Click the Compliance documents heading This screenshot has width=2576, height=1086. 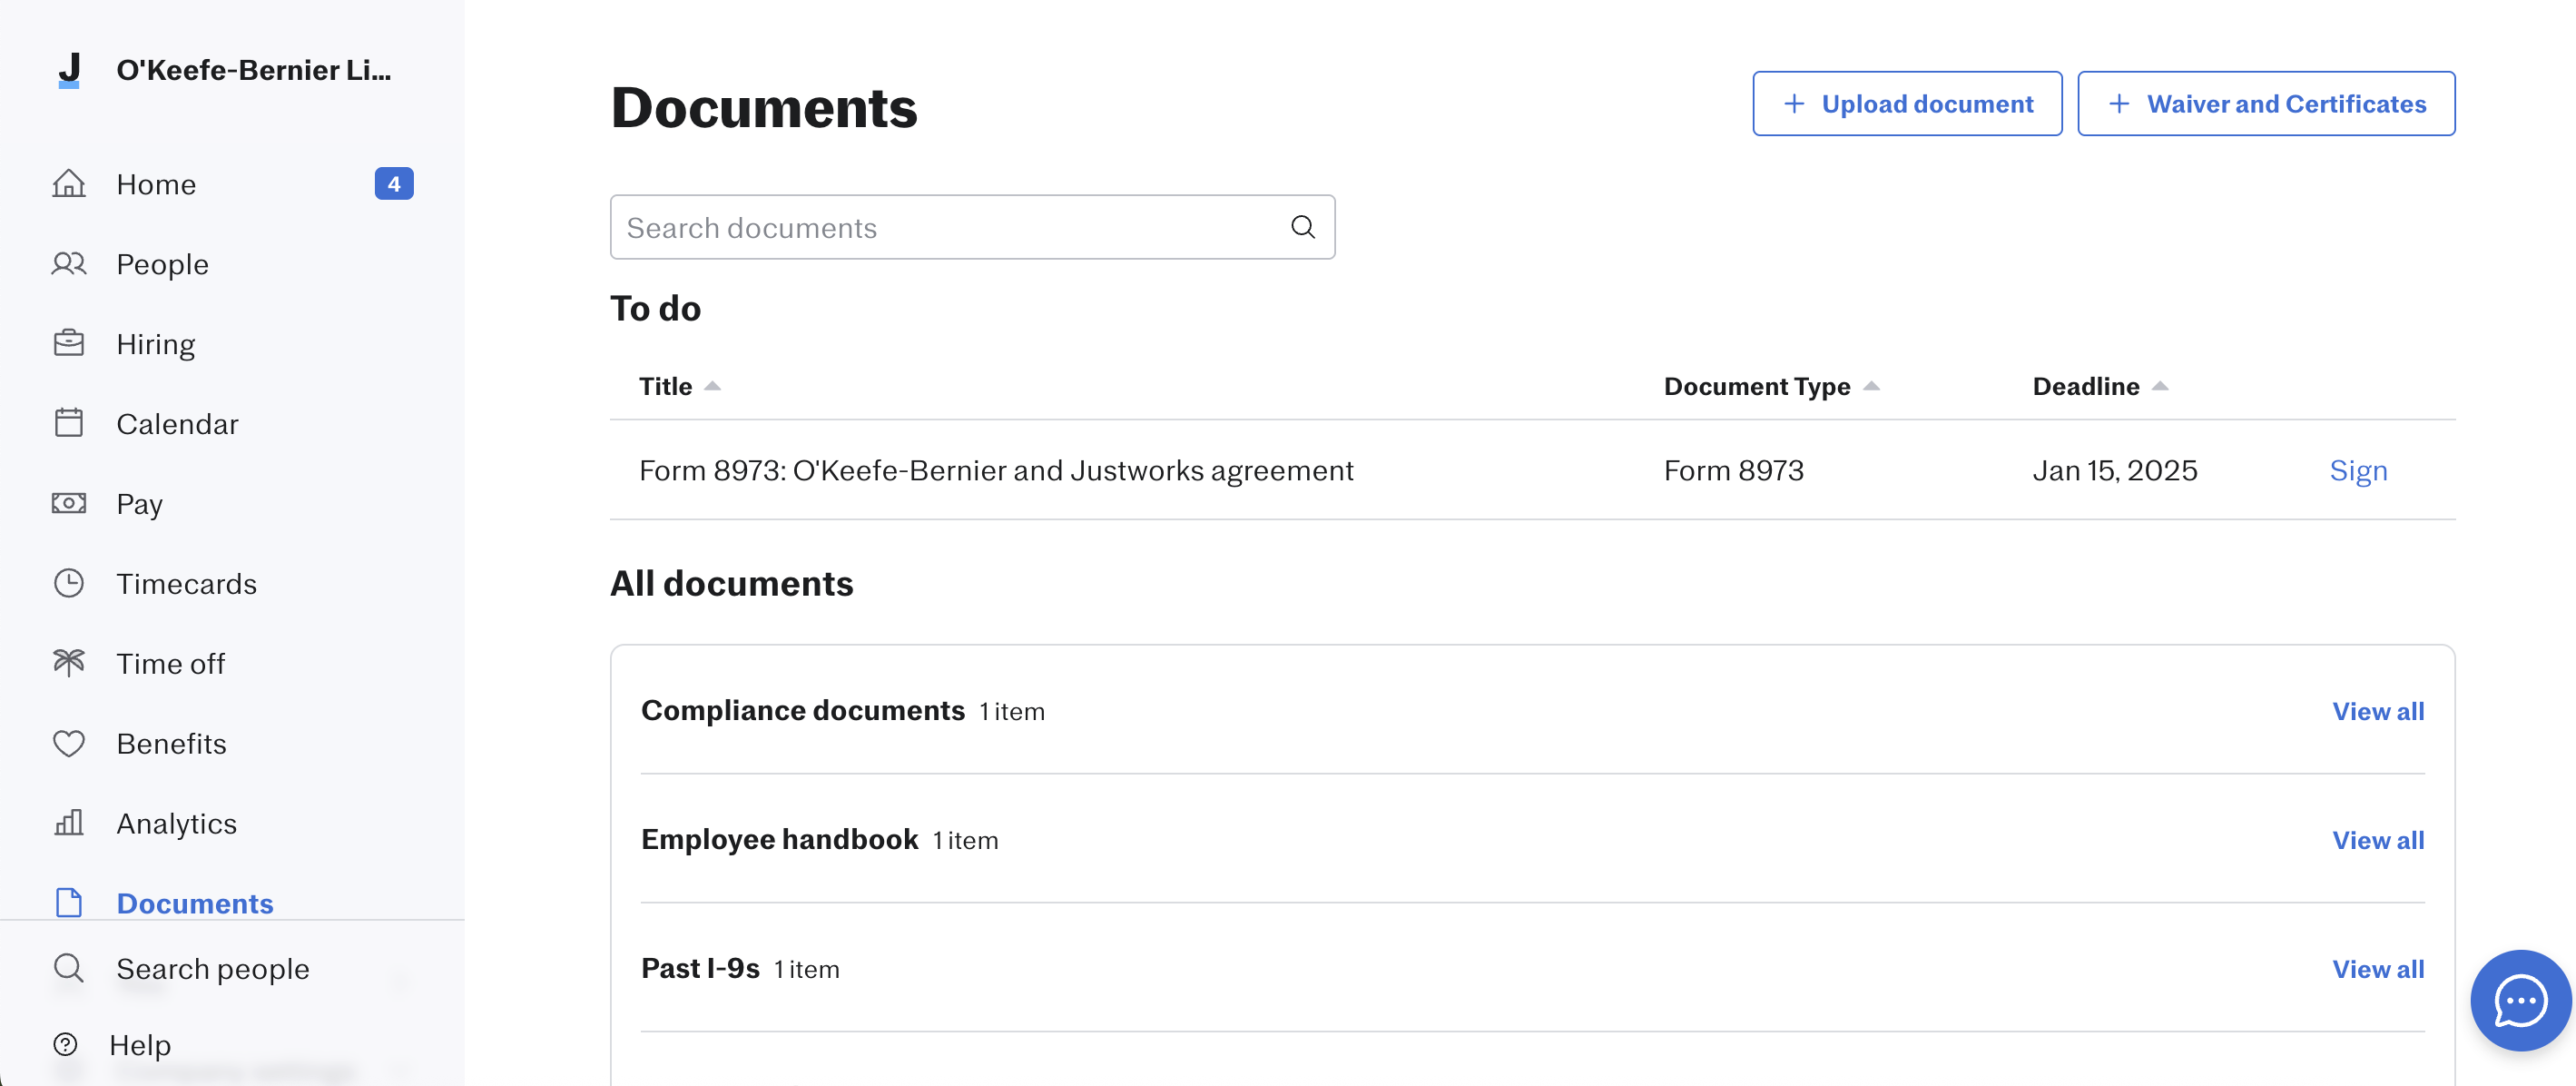(802, 710)
